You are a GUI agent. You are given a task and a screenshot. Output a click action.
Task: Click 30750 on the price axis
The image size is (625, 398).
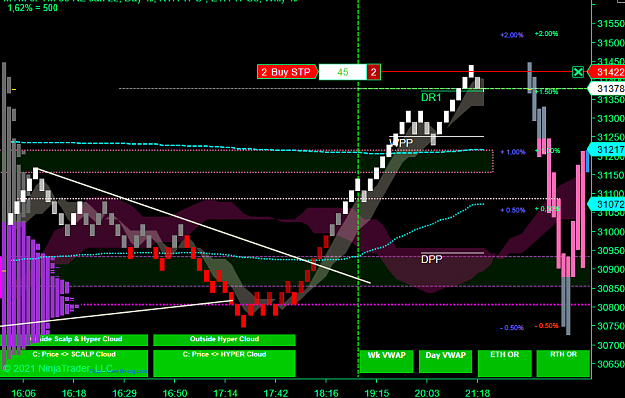(x=611, y=326)
